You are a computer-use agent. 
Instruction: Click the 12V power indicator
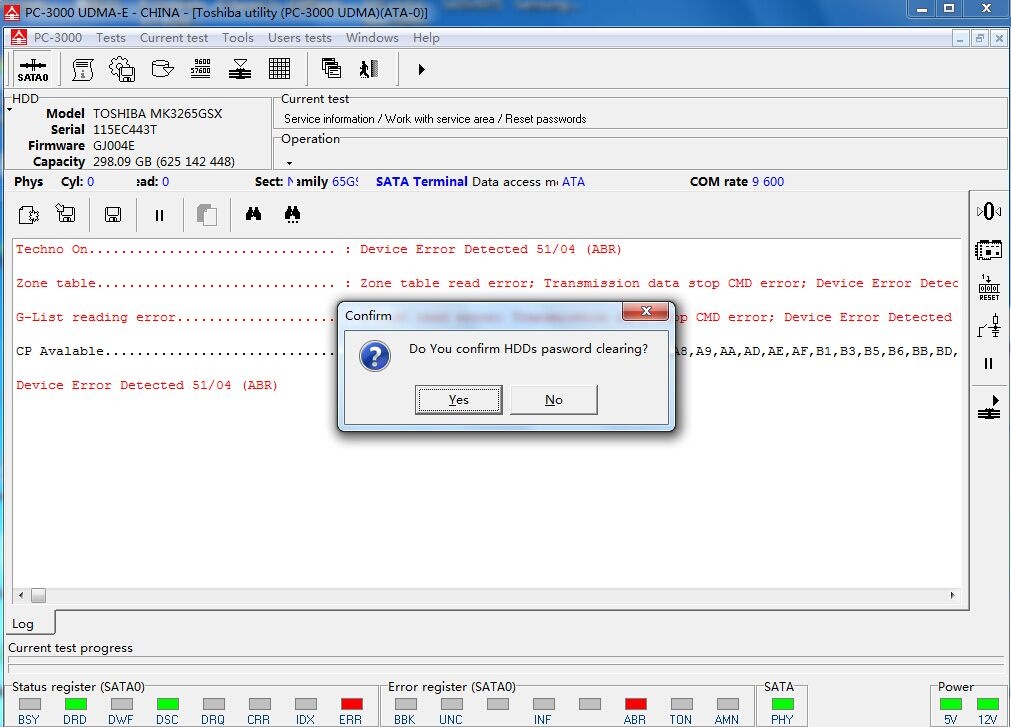(x=988, y=704)
